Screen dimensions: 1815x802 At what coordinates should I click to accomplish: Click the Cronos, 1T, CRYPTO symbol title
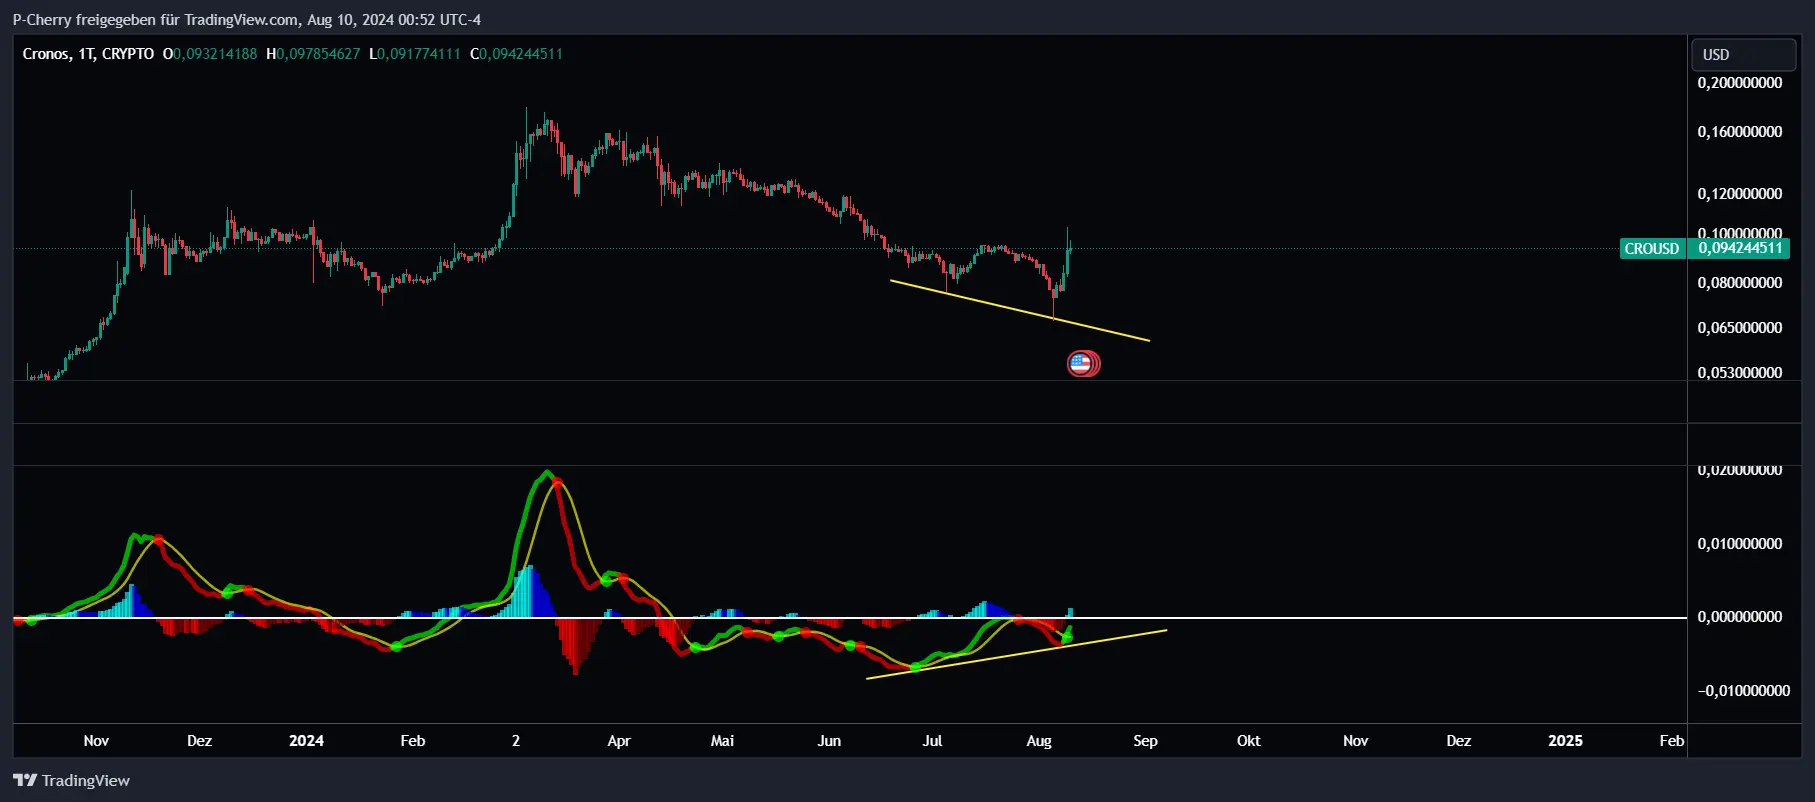point(88,54)
